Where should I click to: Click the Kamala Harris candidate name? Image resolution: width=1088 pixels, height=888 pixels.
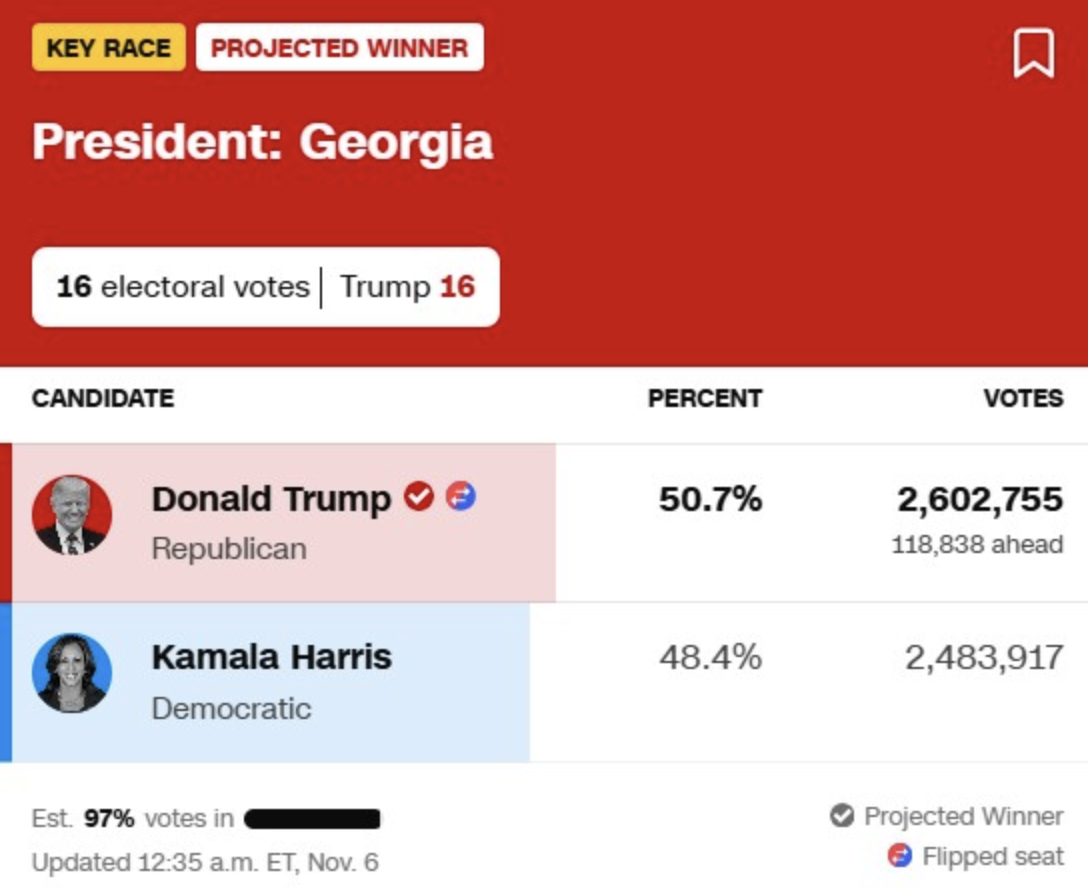tap(272, 657)
